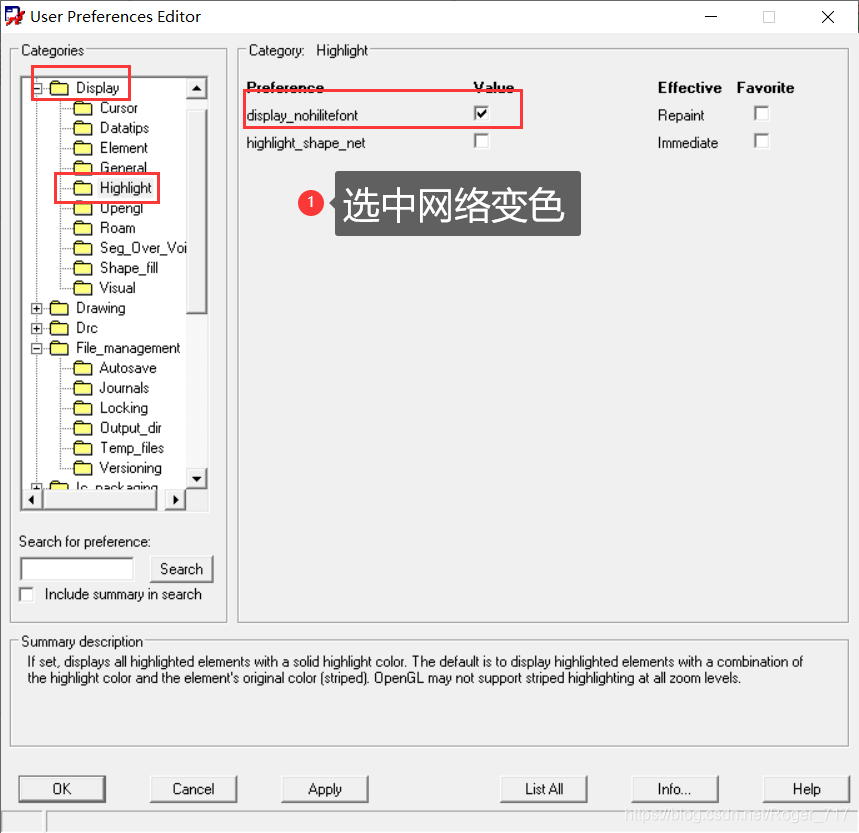This screenshot has width=859, height=833.
Task: Expand the Drawing tree node
Action: click(x=37, y=308)
